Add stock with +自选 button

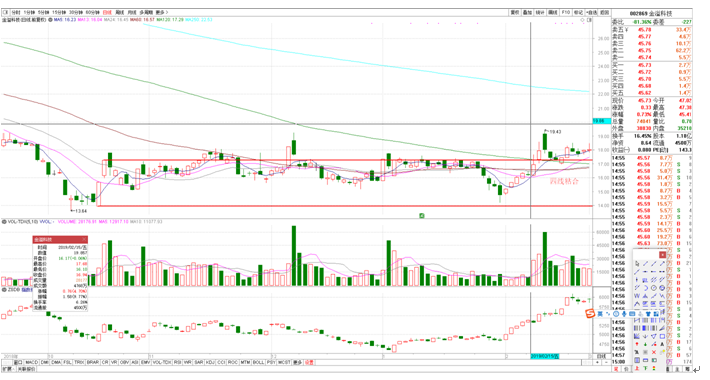592,13
